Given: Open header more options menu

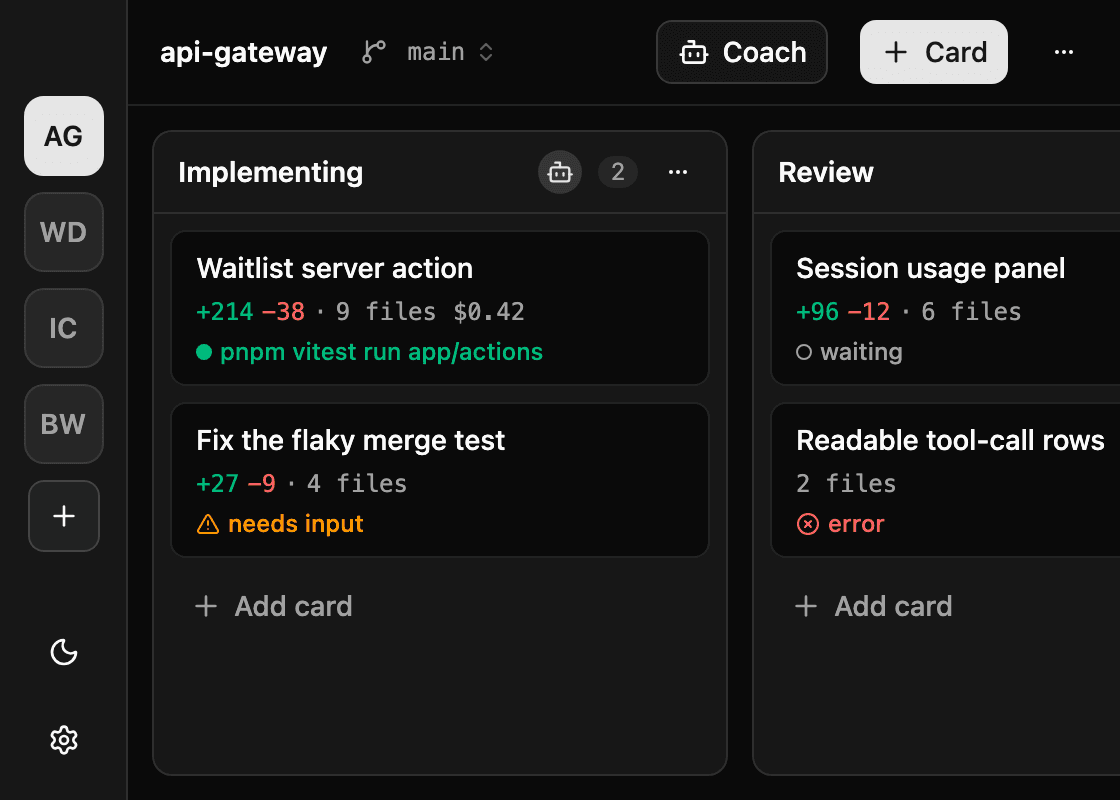Looking at the screenshot, I should pos(1064,52).
